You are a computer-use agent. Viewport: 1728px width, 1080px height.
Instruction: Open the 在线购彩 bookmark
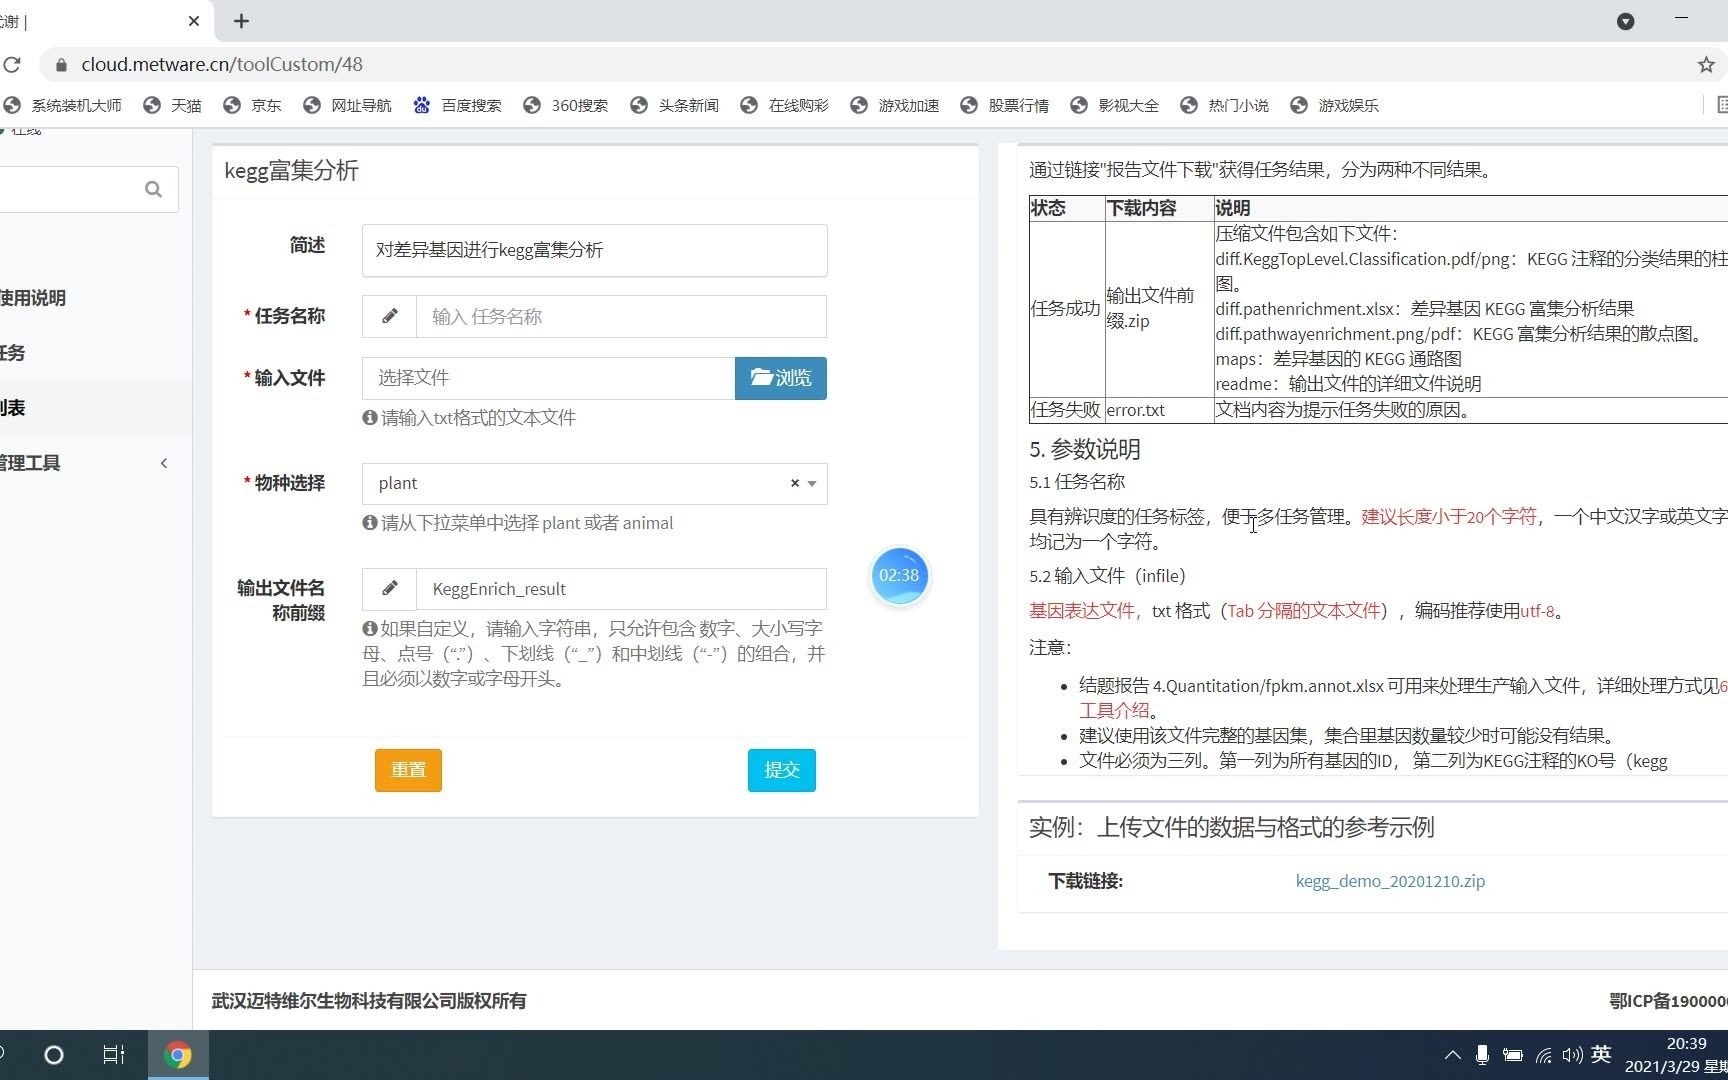pos(785,105)
